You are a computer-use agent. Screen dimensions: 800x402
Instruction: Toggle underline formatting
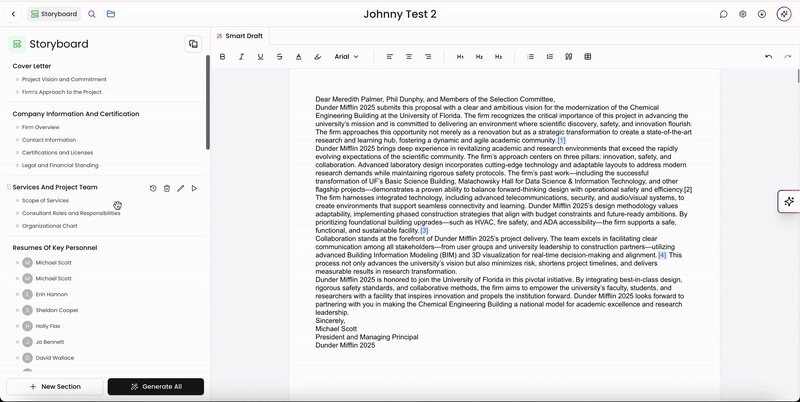[x=260, y=57]
